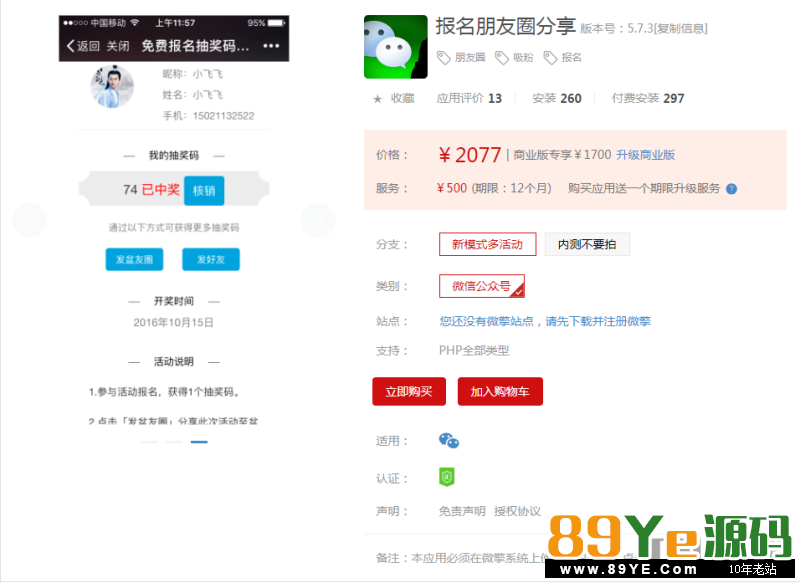This screenshot has width=800, height=583.
Task: Click the 核销 button in the preview
Action: click(x=204, y=191)
